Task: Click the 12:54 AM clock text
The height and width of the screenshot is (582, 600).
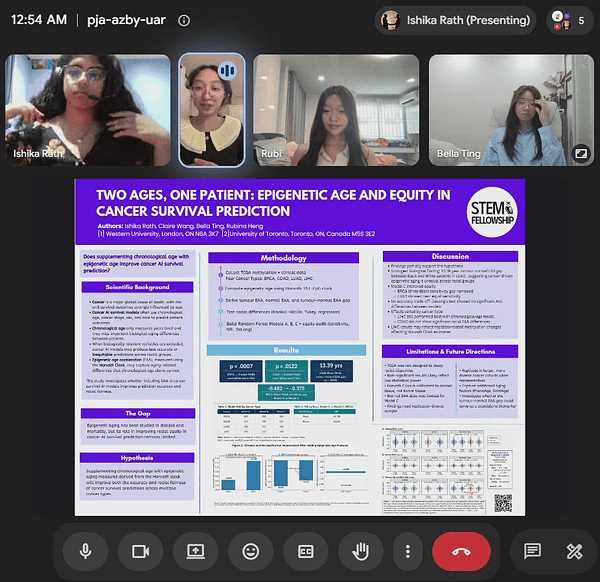Action: [39, 20]
